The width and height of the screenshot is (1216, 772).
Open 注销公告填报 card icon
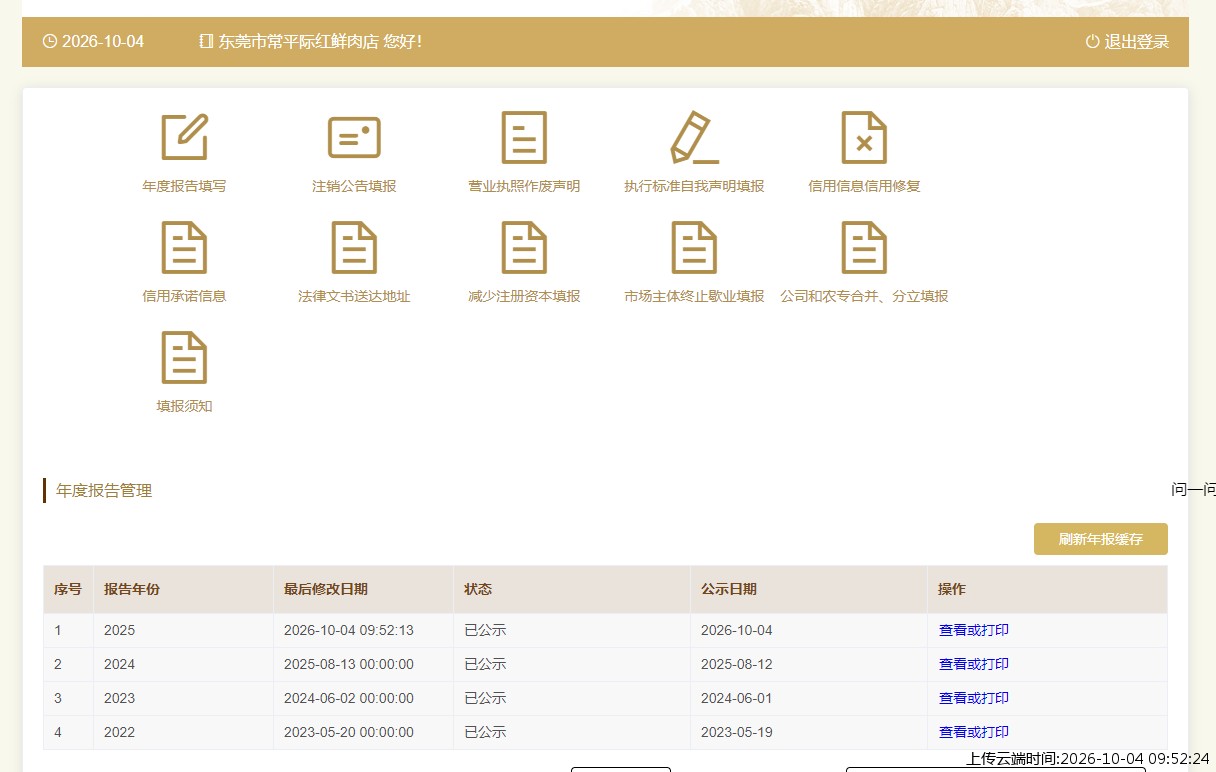(x=354, y=137)
